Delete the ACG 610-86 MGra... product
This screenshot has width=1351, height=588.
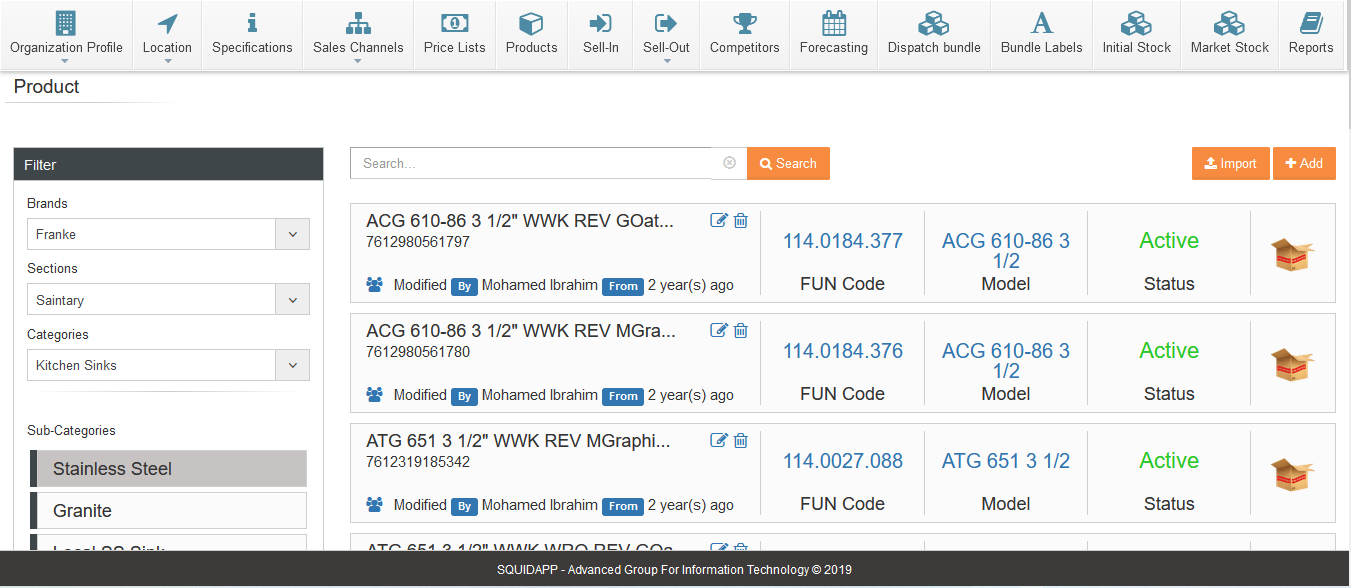click(741, 330)
